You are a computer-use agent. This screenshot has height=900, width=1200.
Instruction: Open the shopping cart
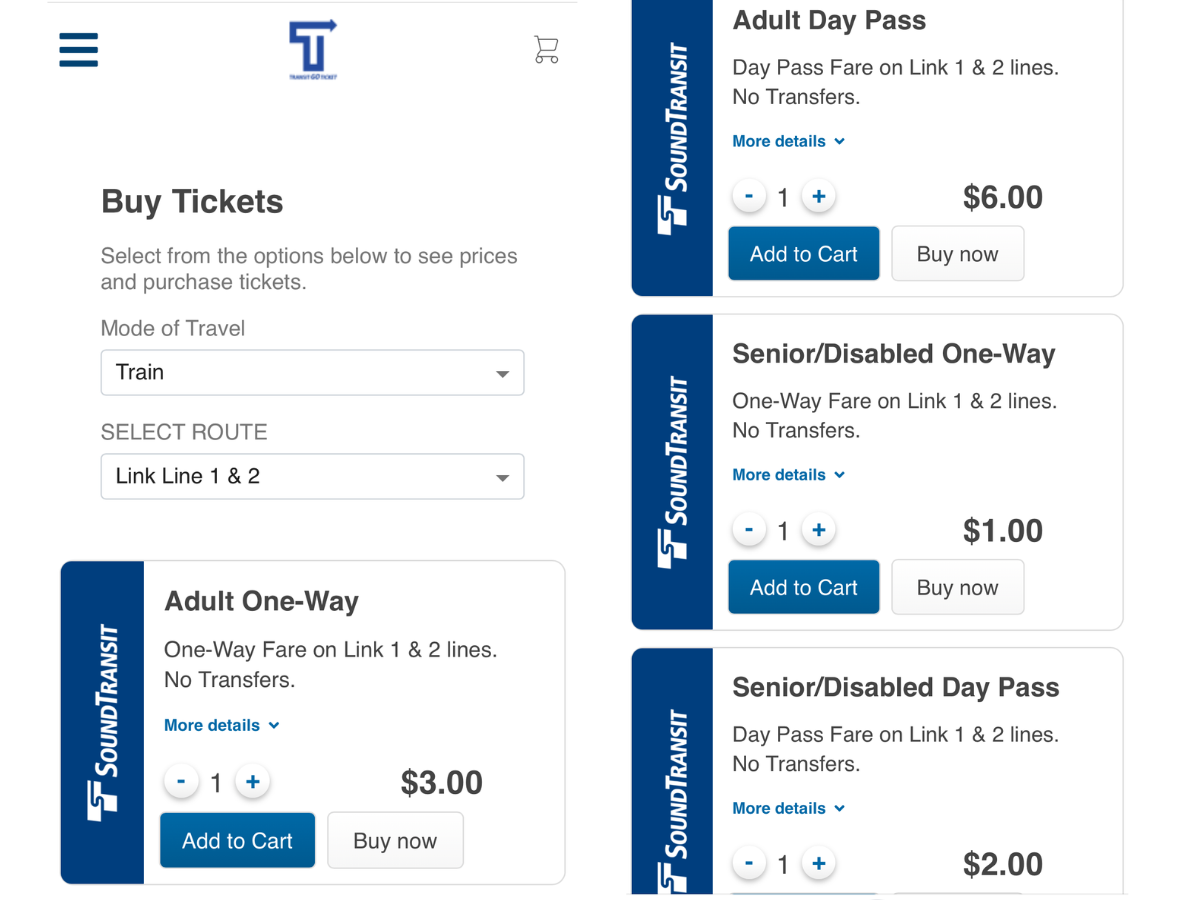click(x=546, y=49)
